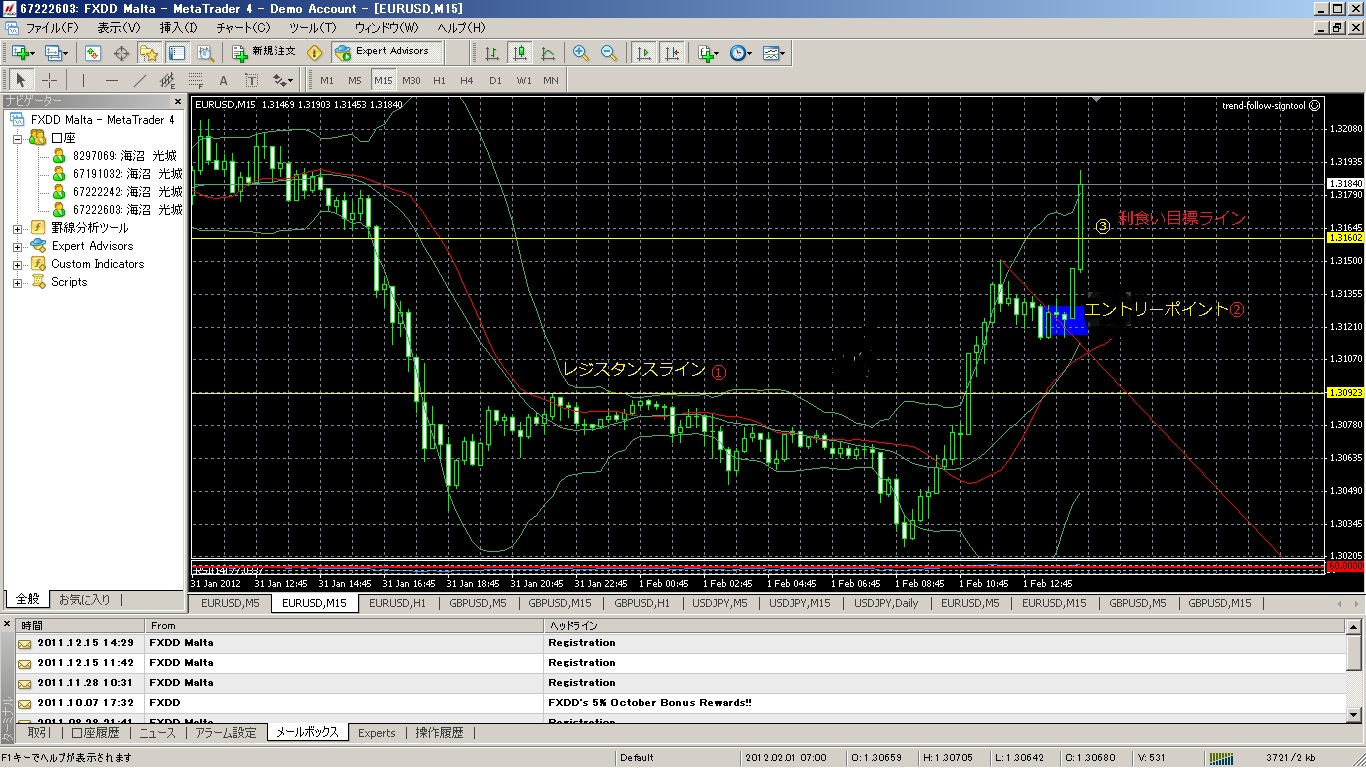Click the 新規注文 new order button
1366x768 pixels.
pos(264,52)
